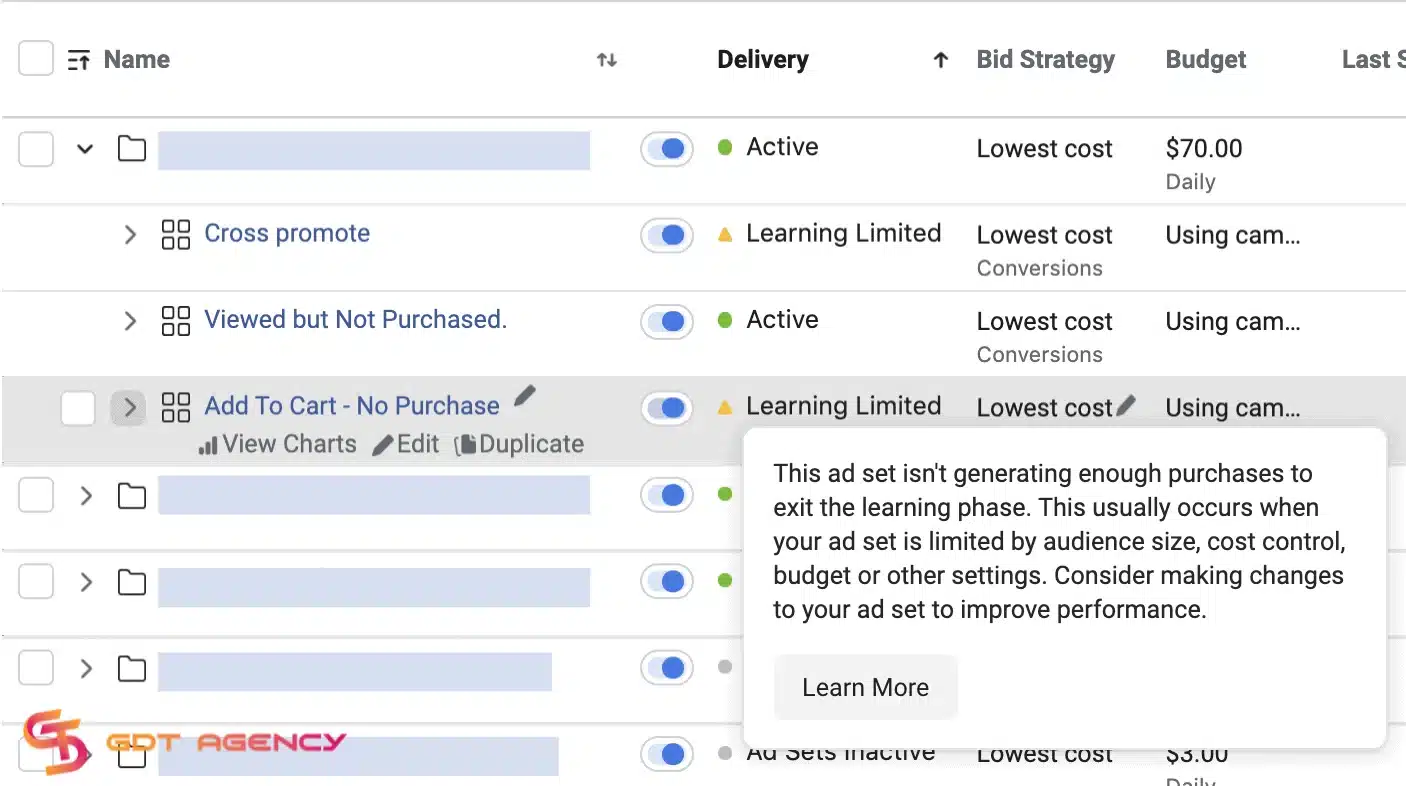Click the sort arrow next to the Delivery header
1406x786 pixels.
(x=940, y=59)
